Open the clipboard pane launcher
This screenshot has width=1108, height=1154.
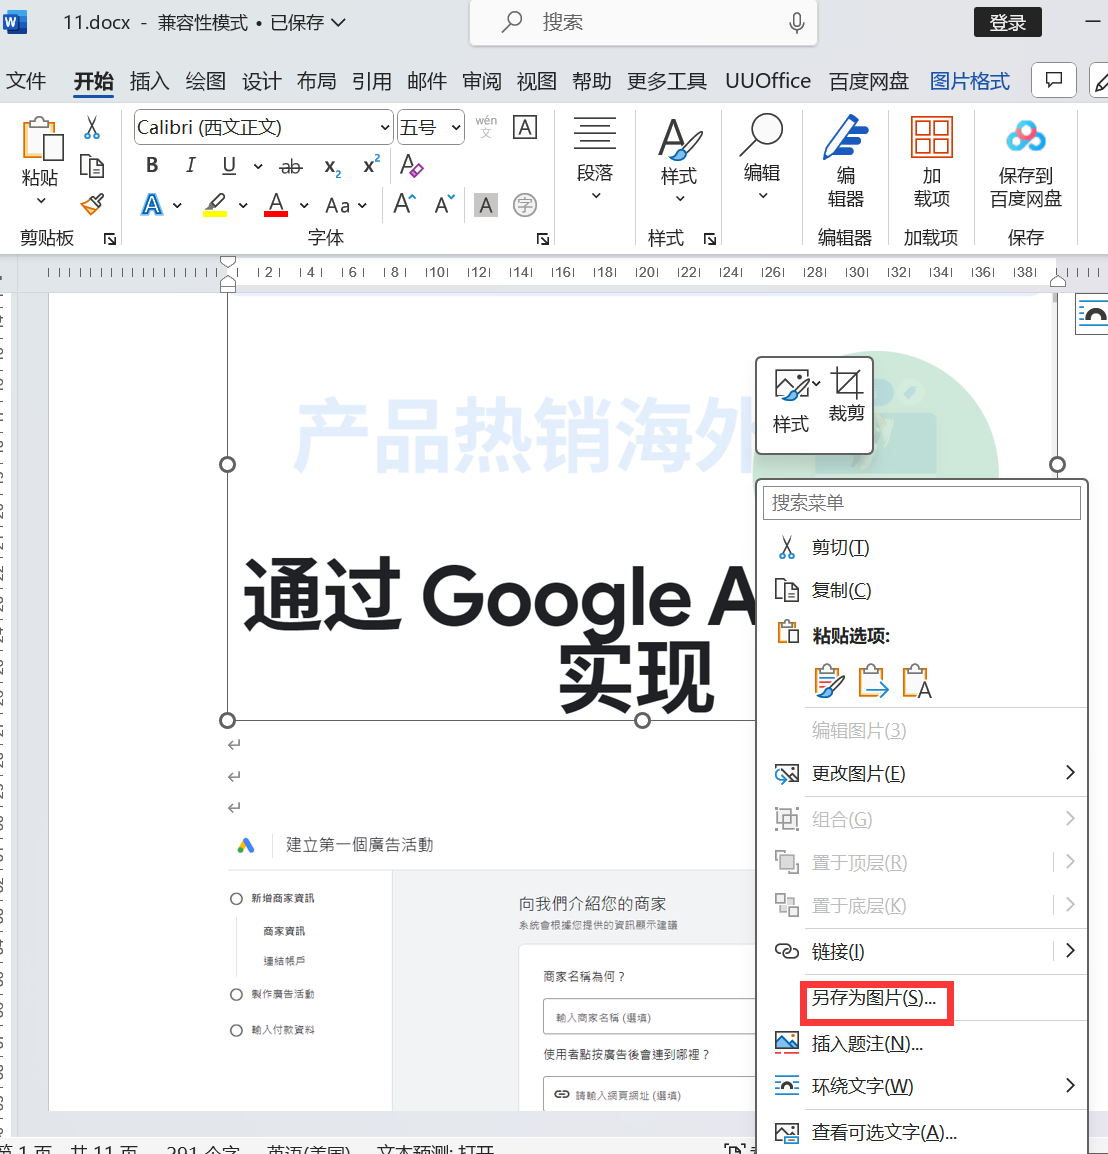tap(110, 238)
